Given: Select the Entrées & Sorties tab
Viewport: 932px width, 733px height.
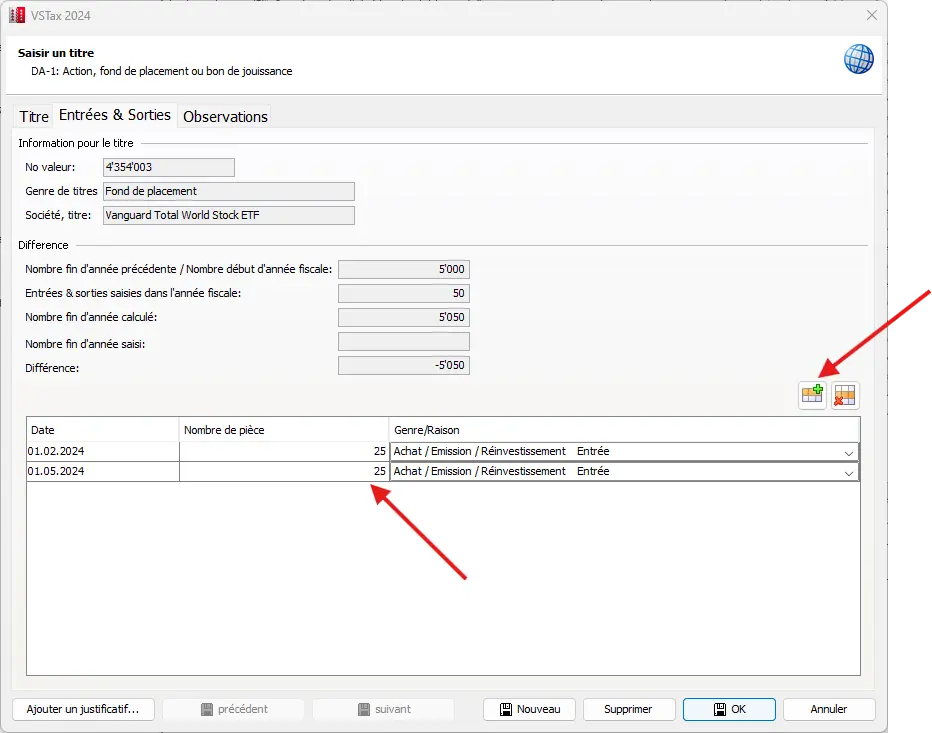Looking at the screenshot, I should click(115, 115).
